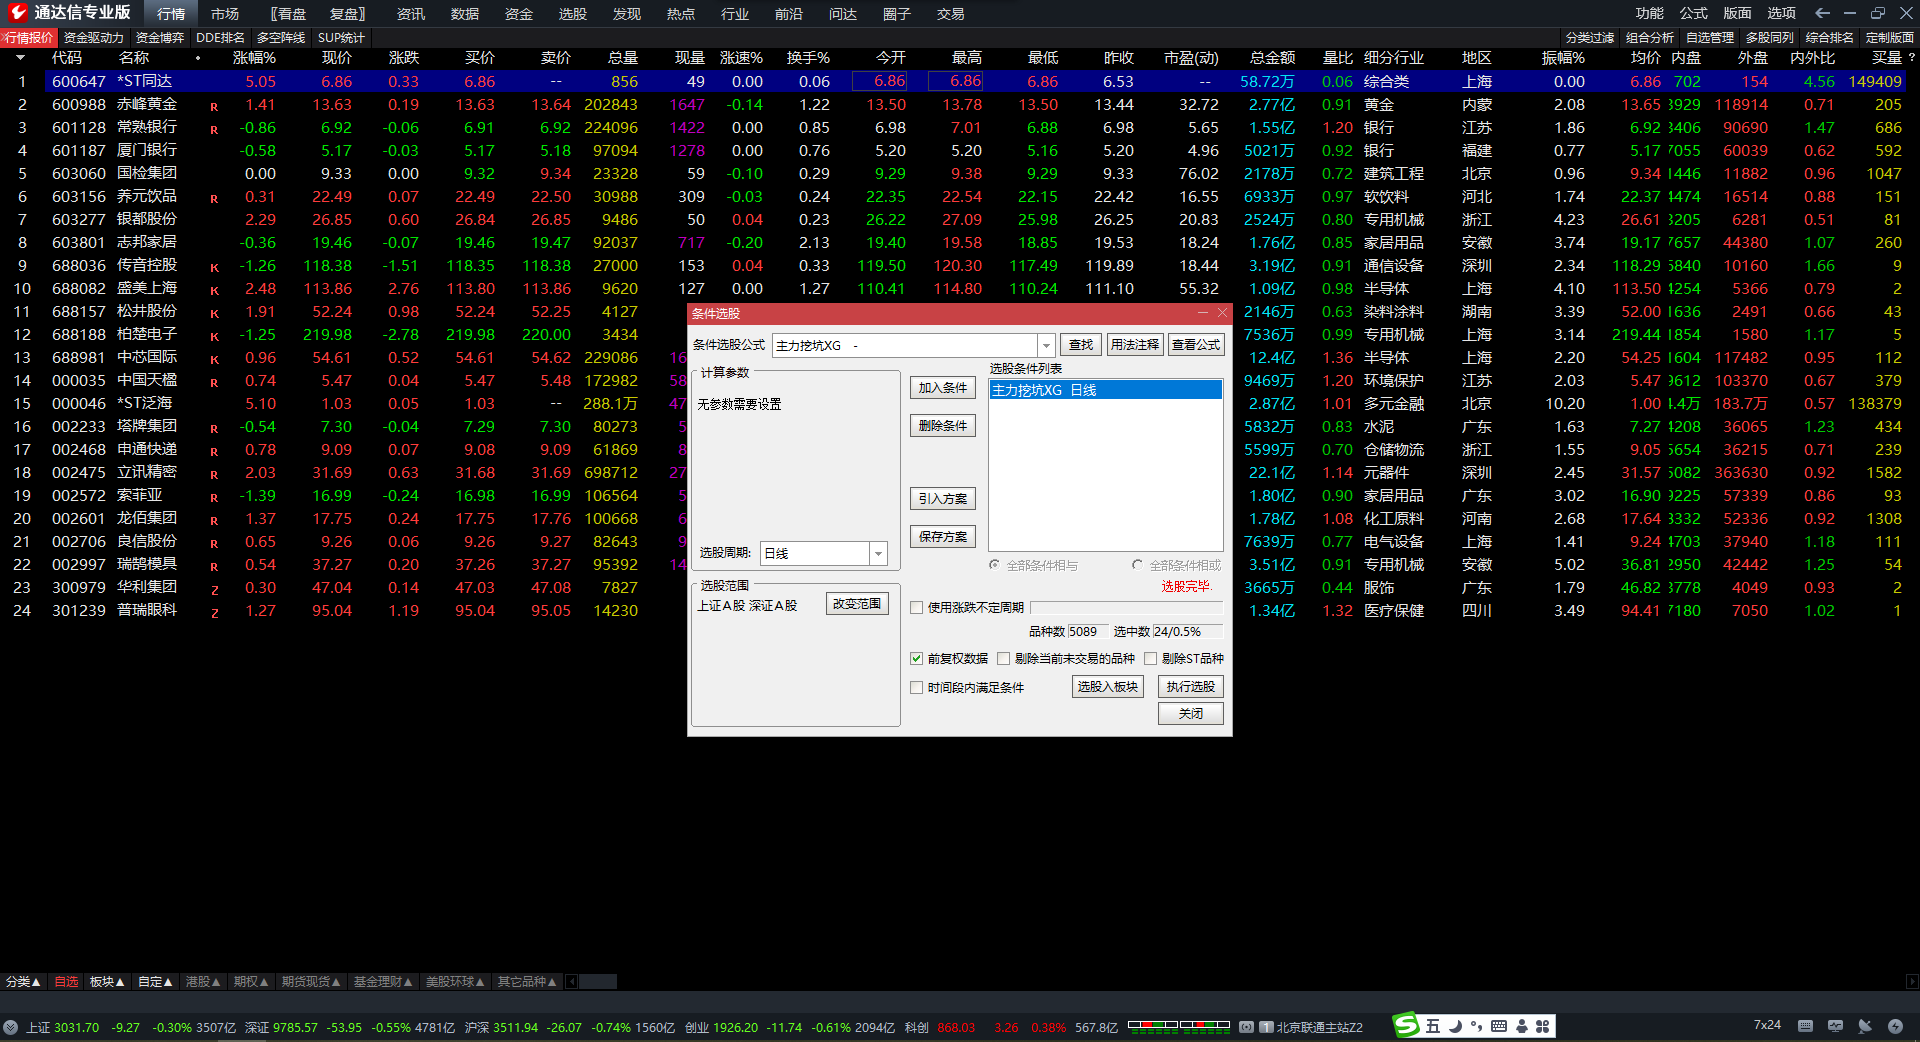Screen dimensions: 1920x1042
Task: Expand the 选股周期 period dropdown
Action: [x=878, y=553]
